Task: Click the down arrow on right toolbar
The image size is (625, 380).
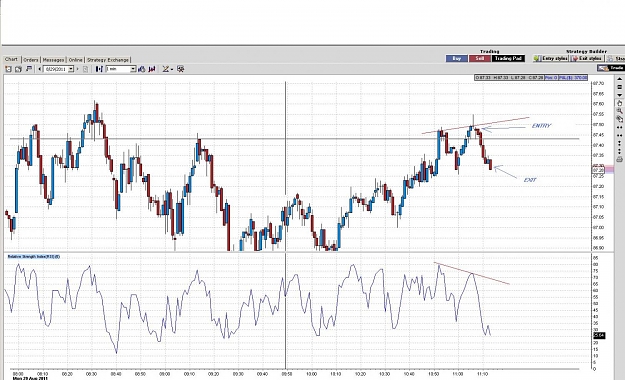Action: pyautogui.click(x=619, y=95)
